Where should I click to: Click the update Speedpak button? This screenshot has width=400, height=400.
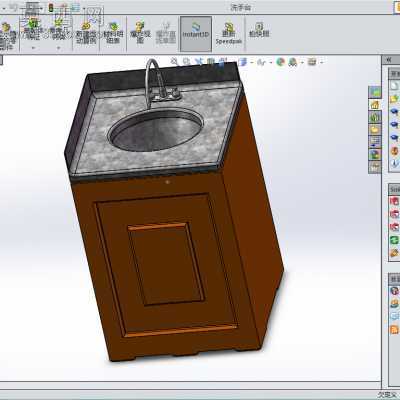(229, 34)
